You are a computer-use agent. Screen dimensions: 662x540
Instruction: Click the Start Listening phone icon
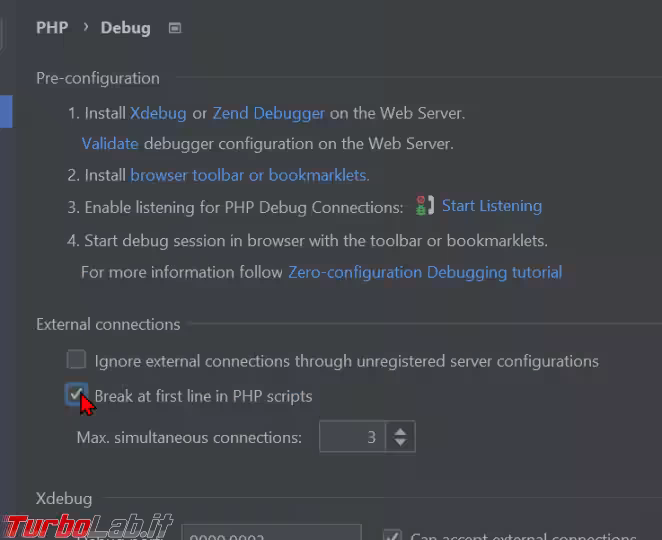(x=425, y=206)
